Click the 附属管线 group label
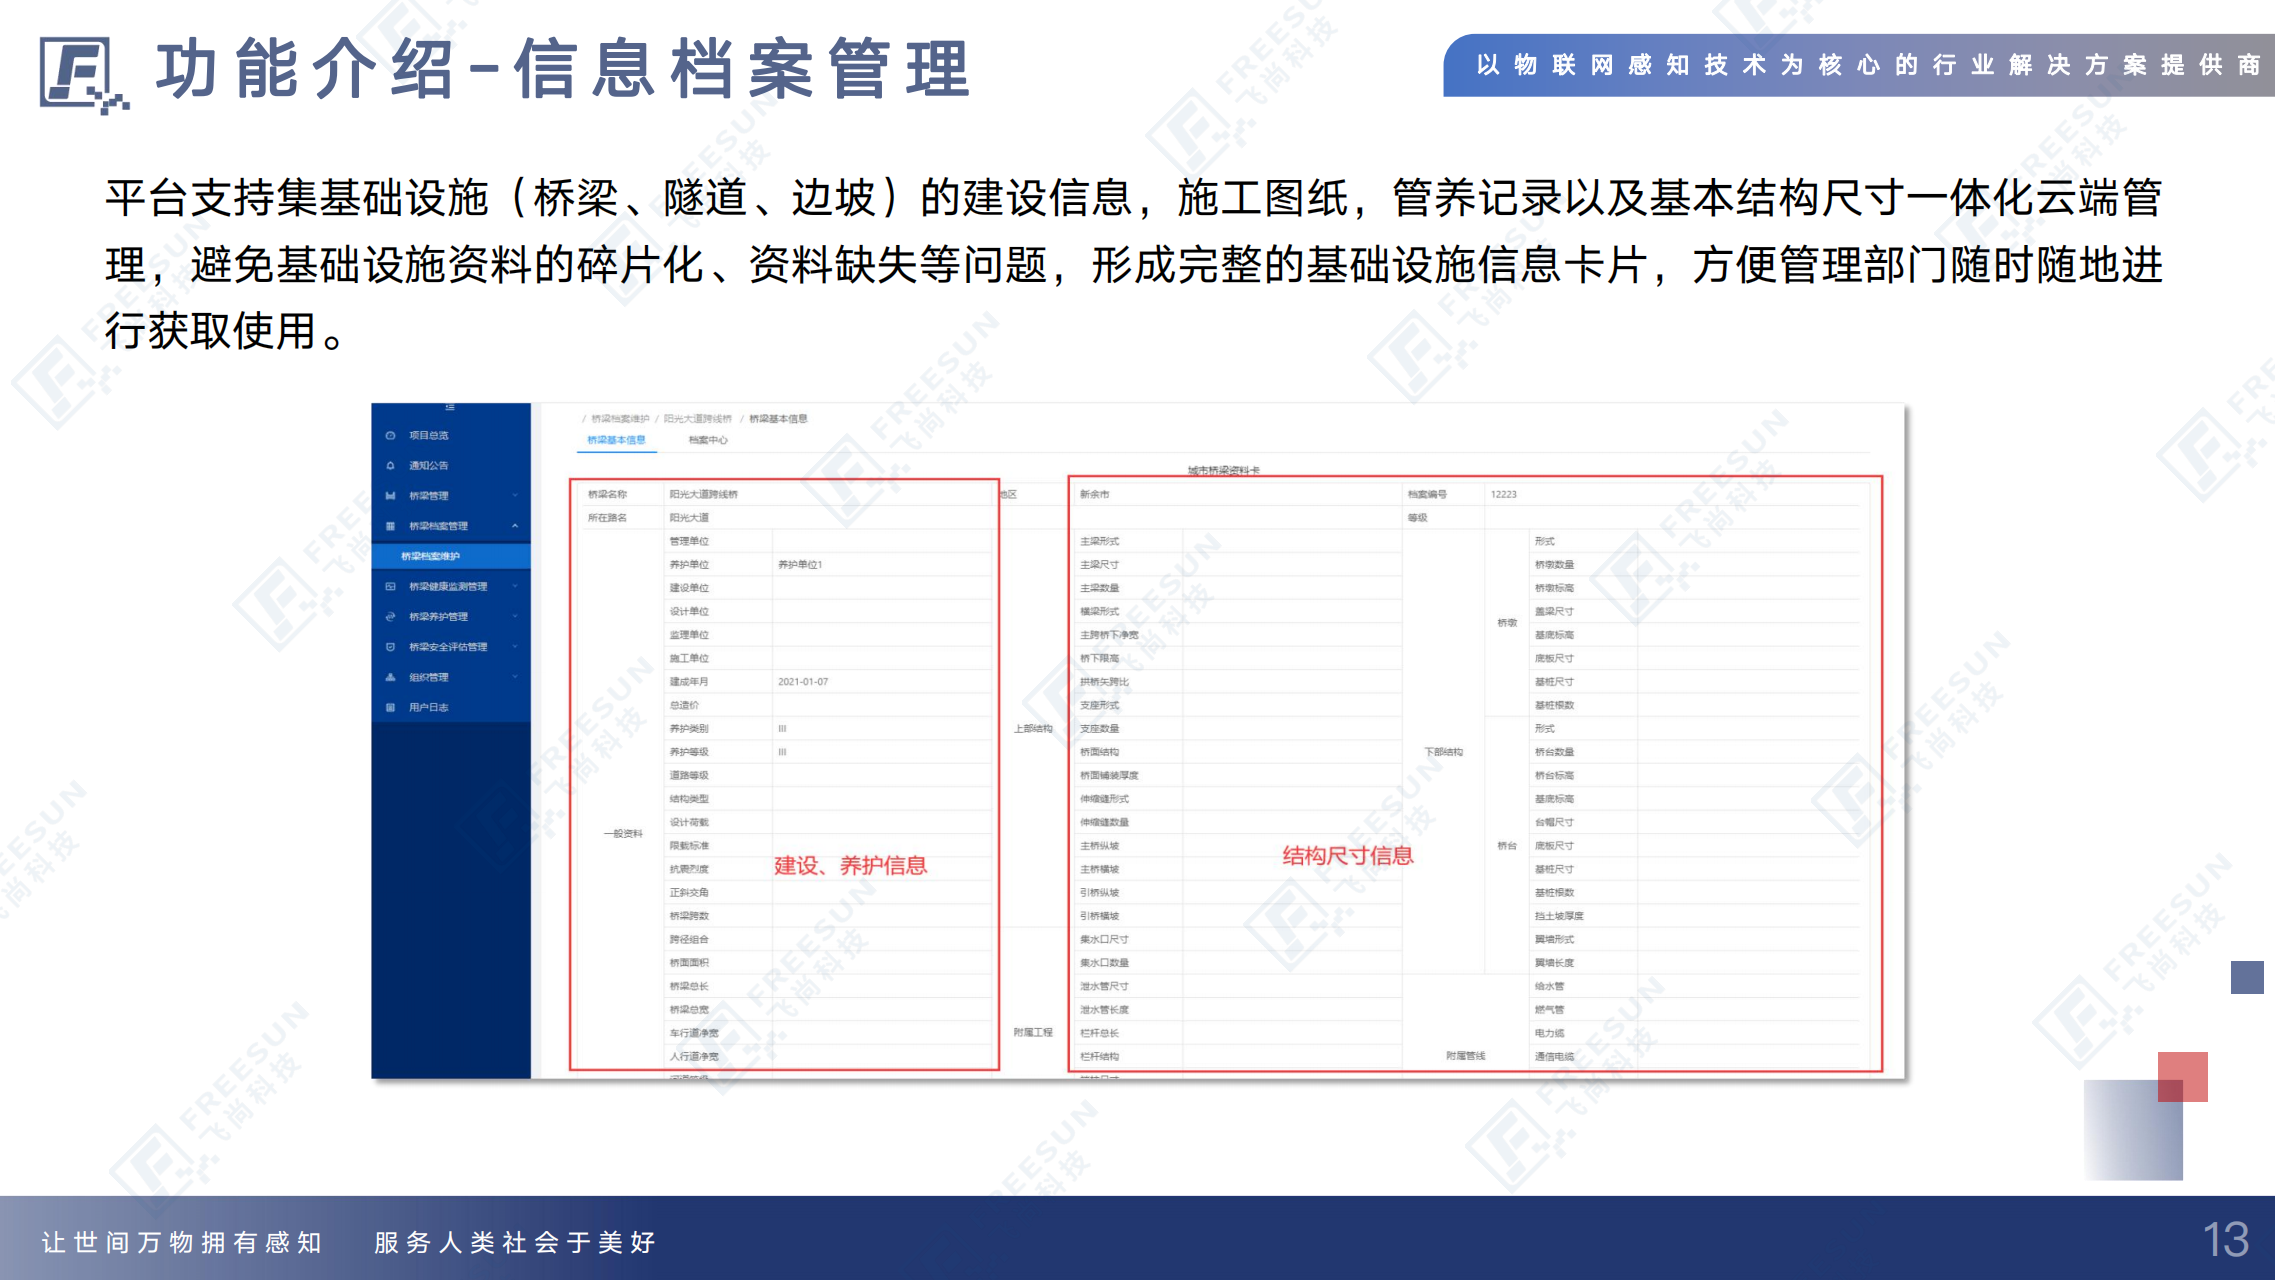Screen dimensions: 2275x1280 click(x=1465, y=1057)
